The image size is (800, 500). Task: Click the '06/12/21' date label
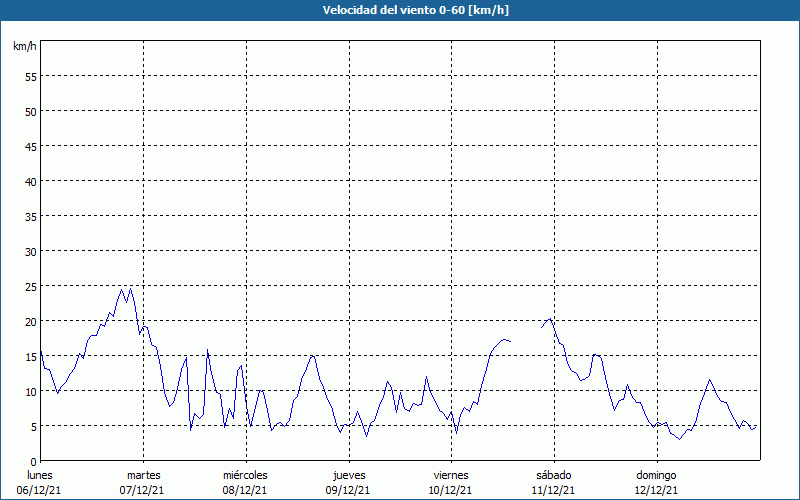pos(39,490)
